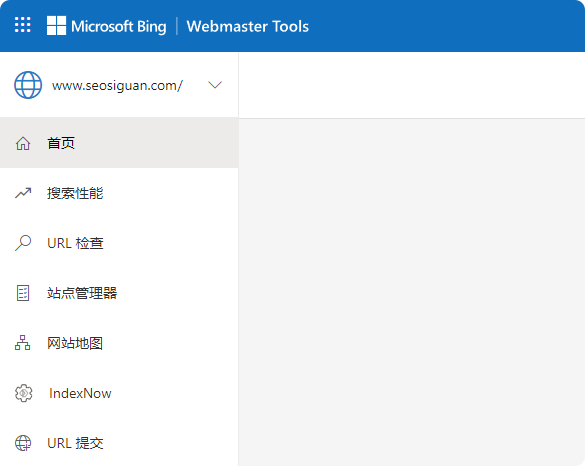Click the trend arrow icon for 搜索性能
Viewport: 585px width, 466px height.
pyautogui.click(x=23, y=193)
